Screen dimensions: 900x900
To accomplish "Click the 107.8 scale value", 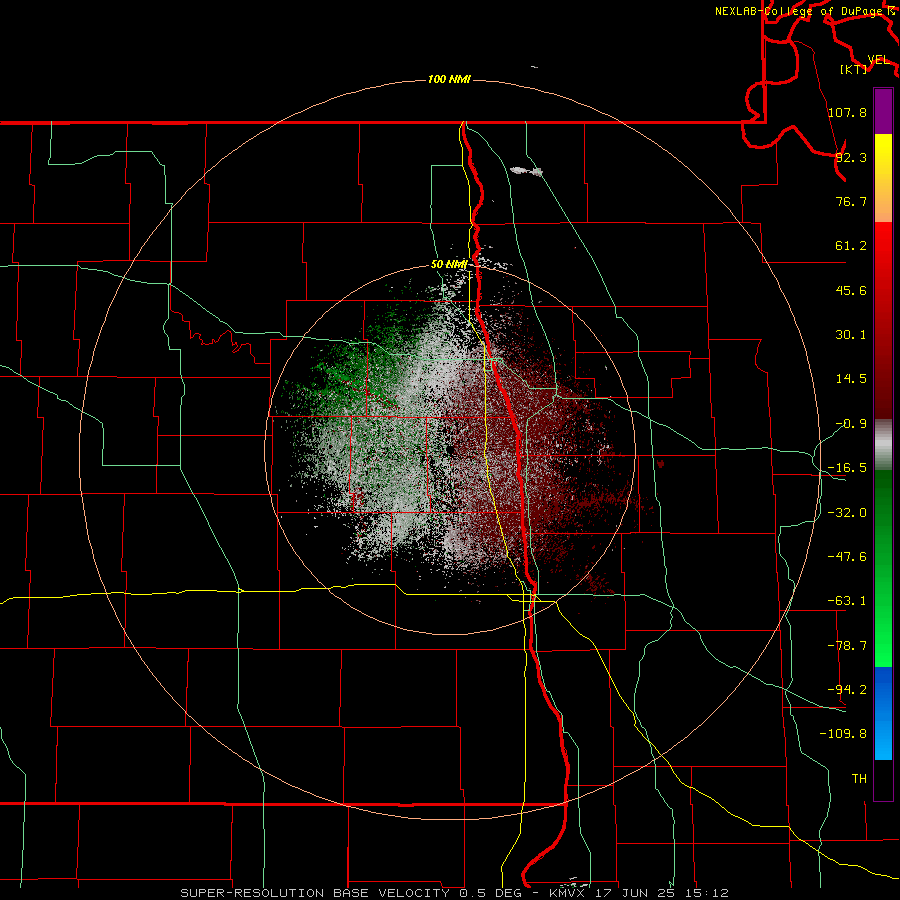I will (x=847, y=112).
